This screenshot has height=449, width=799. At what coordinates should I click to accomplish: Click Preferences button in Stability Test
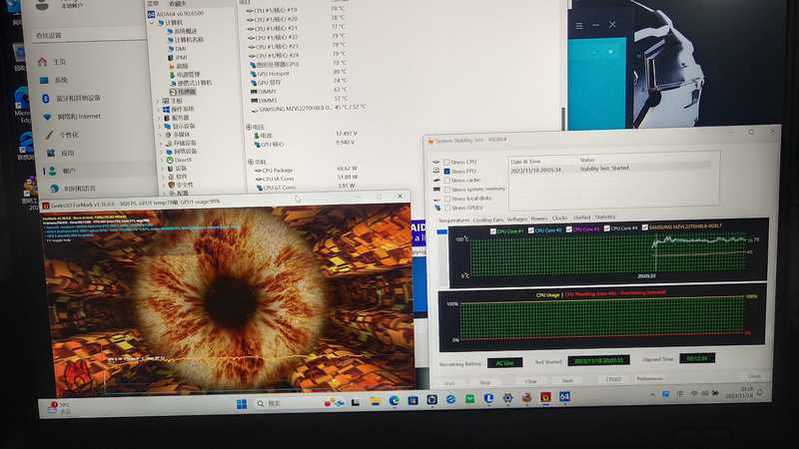[650, 379]
